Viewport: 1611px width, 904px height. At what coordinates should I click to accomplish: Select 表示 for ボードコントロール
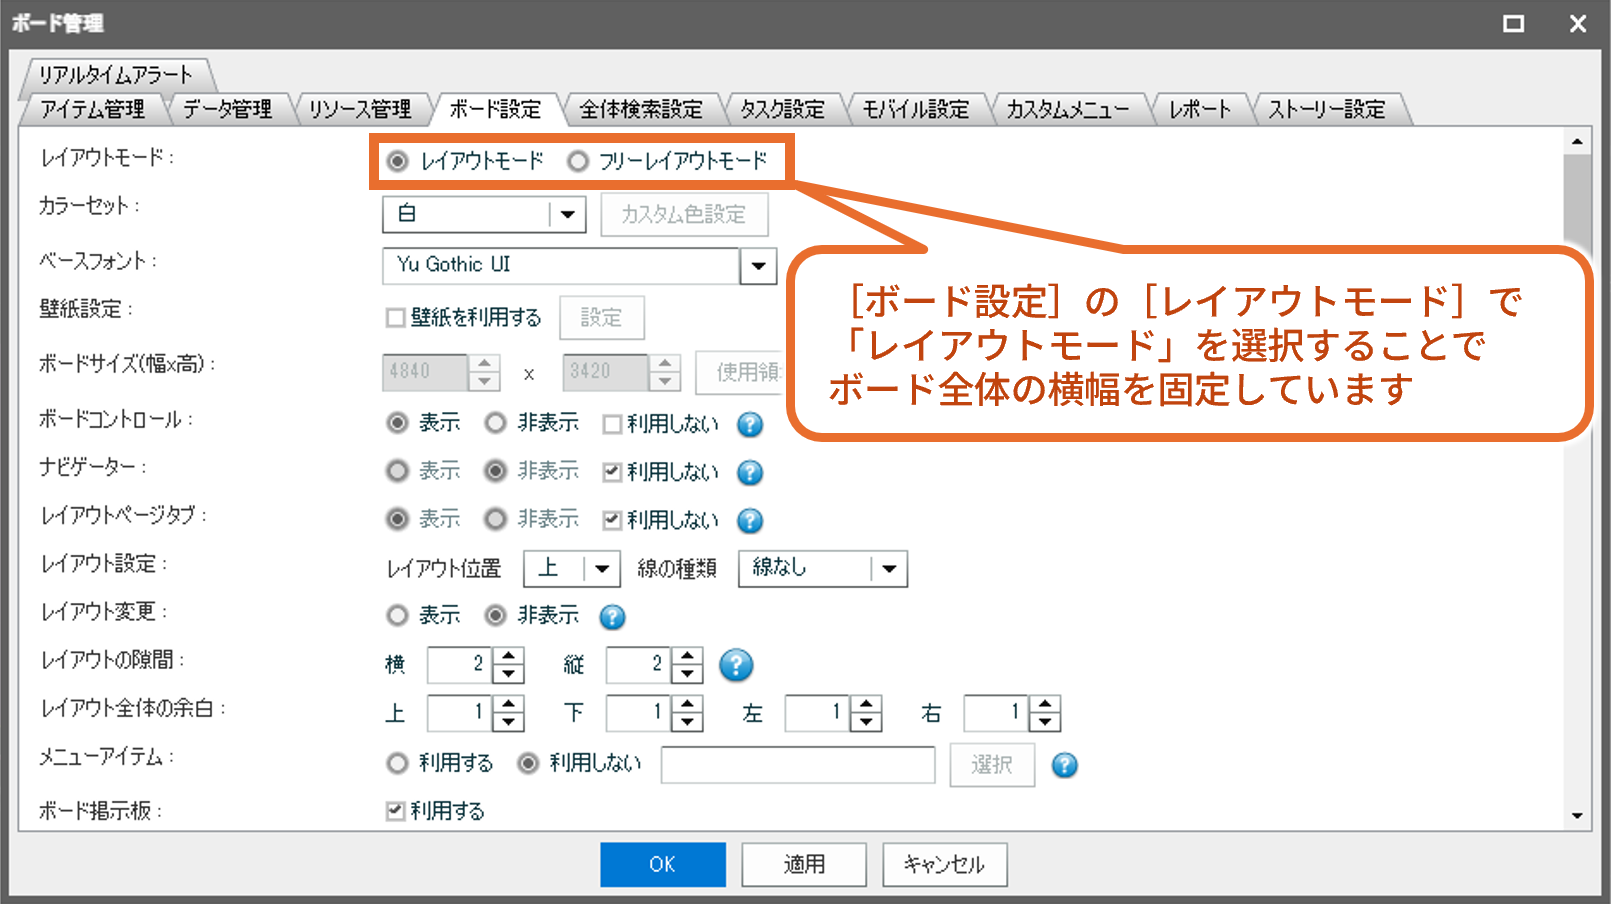point(398,423)
